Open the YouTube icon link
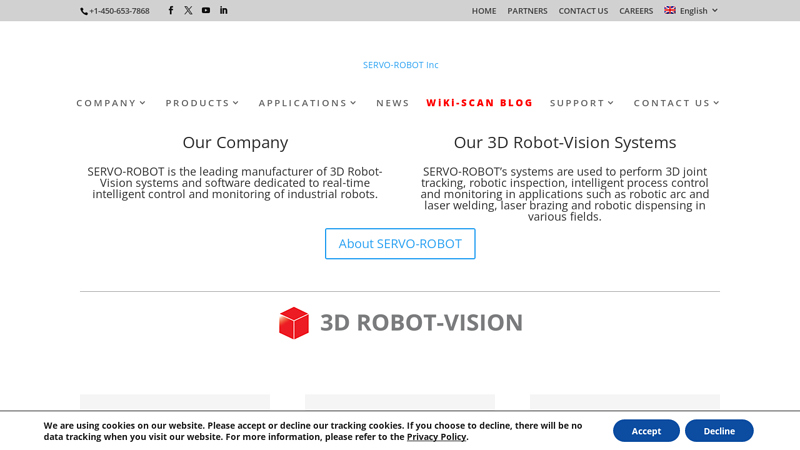 (206, 10)
